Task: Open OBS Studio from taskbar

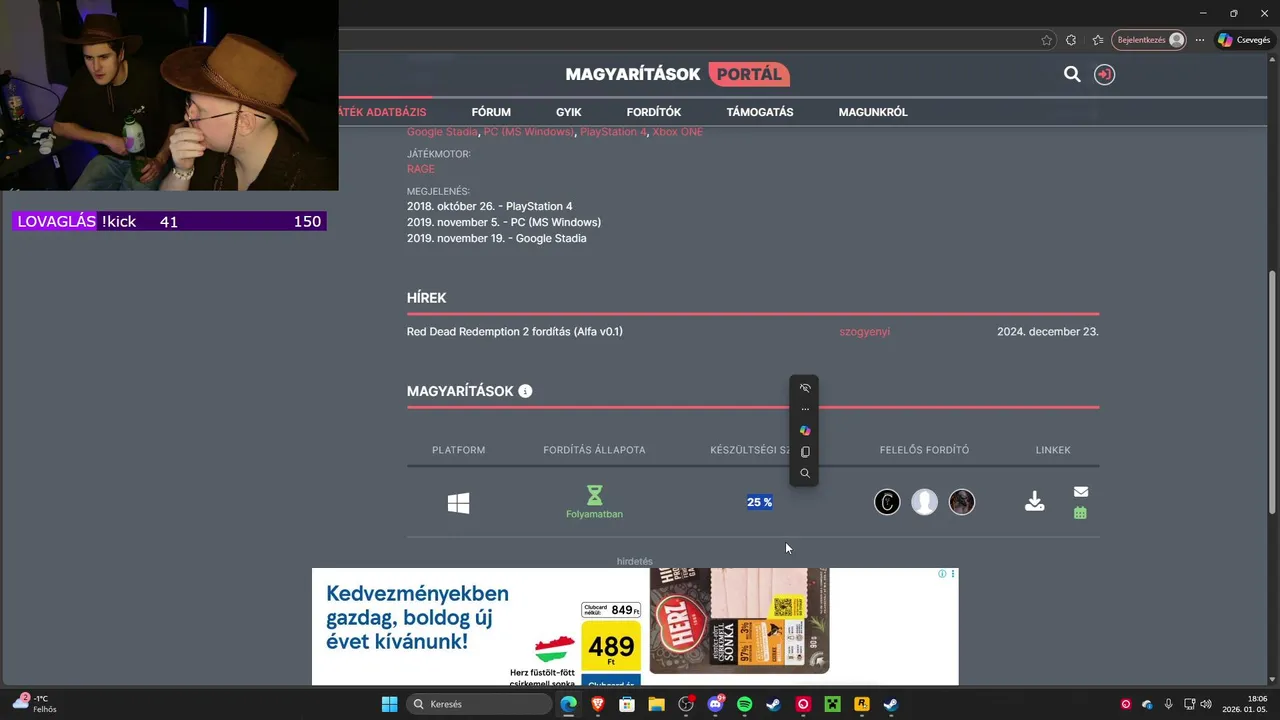Action: pos(685,704)
